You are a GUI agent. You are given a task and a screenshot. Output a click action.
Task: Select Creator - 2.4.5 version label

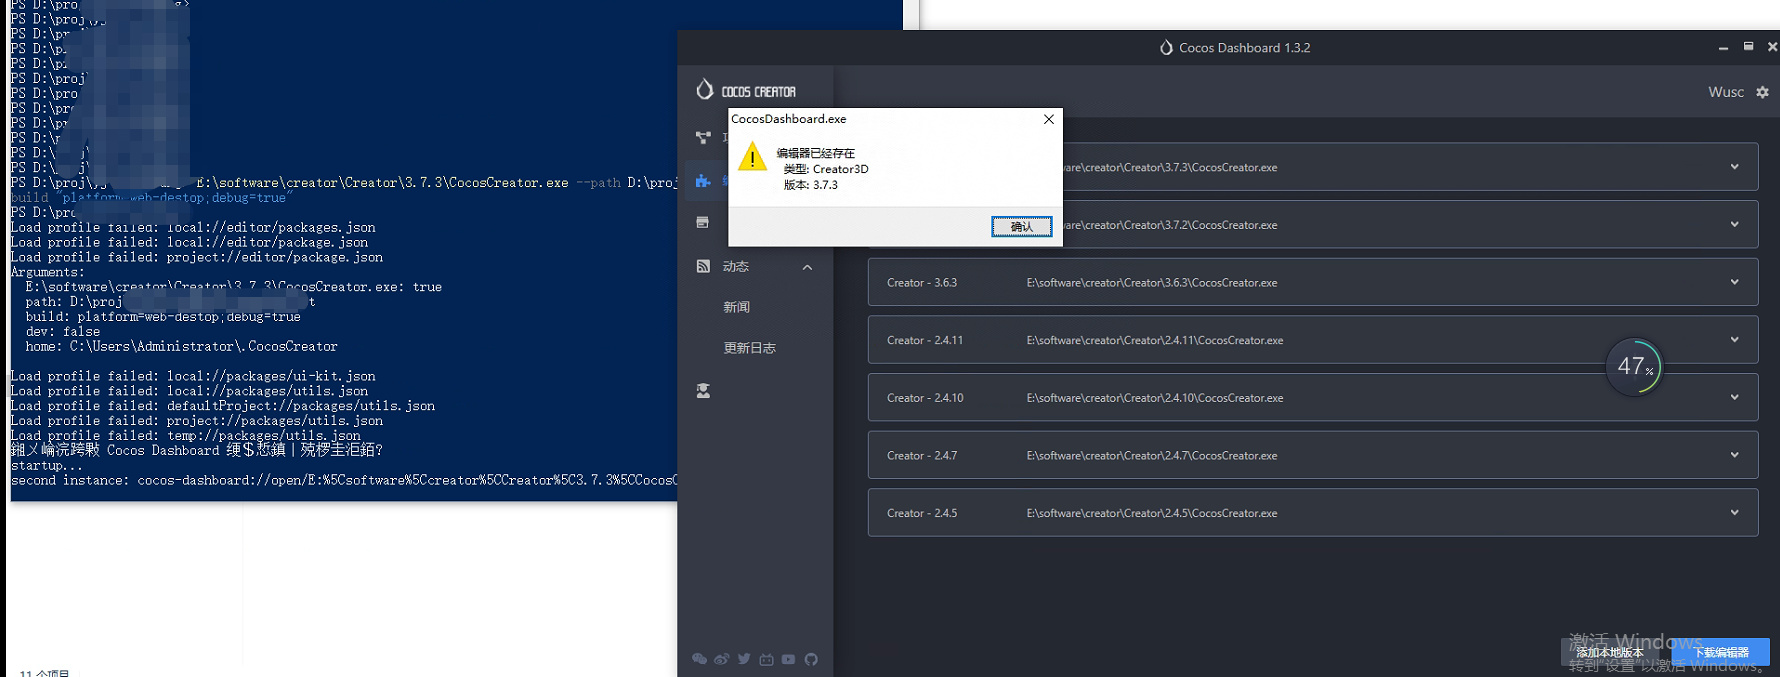click(922, 513)
